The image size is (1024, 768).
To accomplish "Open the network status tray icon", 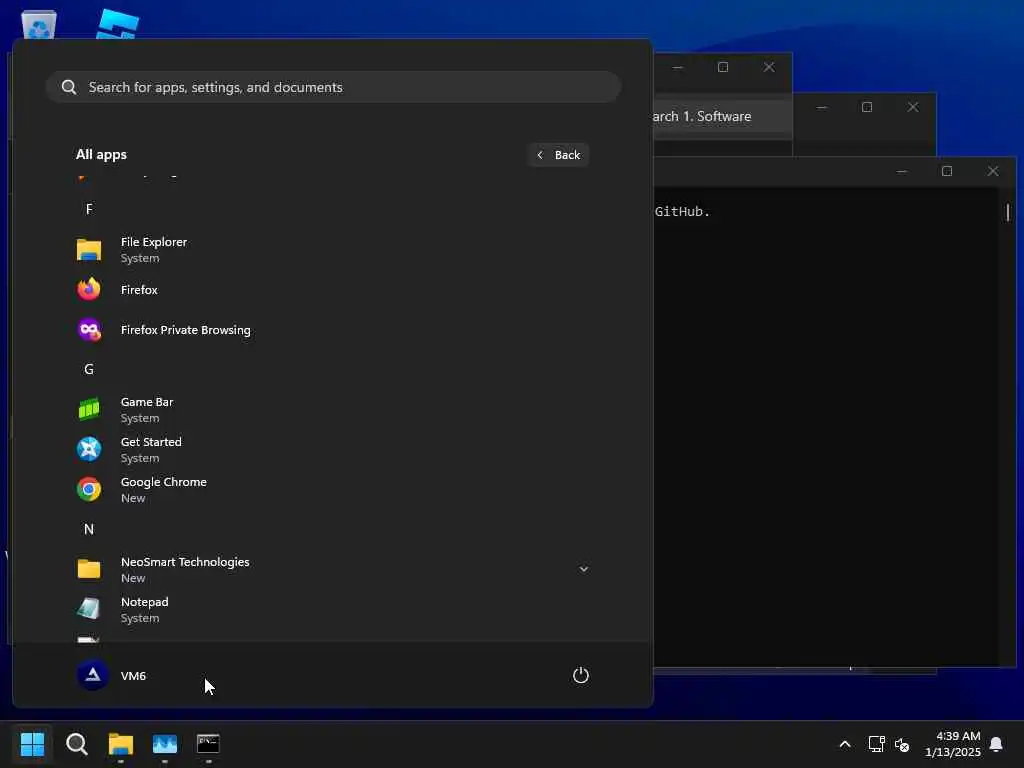I will point(876,744).
